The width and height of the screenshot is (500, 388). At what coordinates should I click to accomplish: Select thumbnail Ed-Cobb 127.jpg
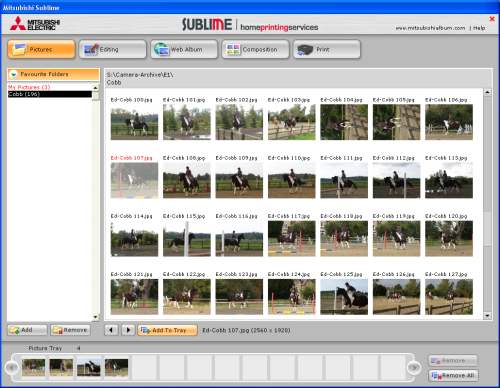(x=449, y=297)
